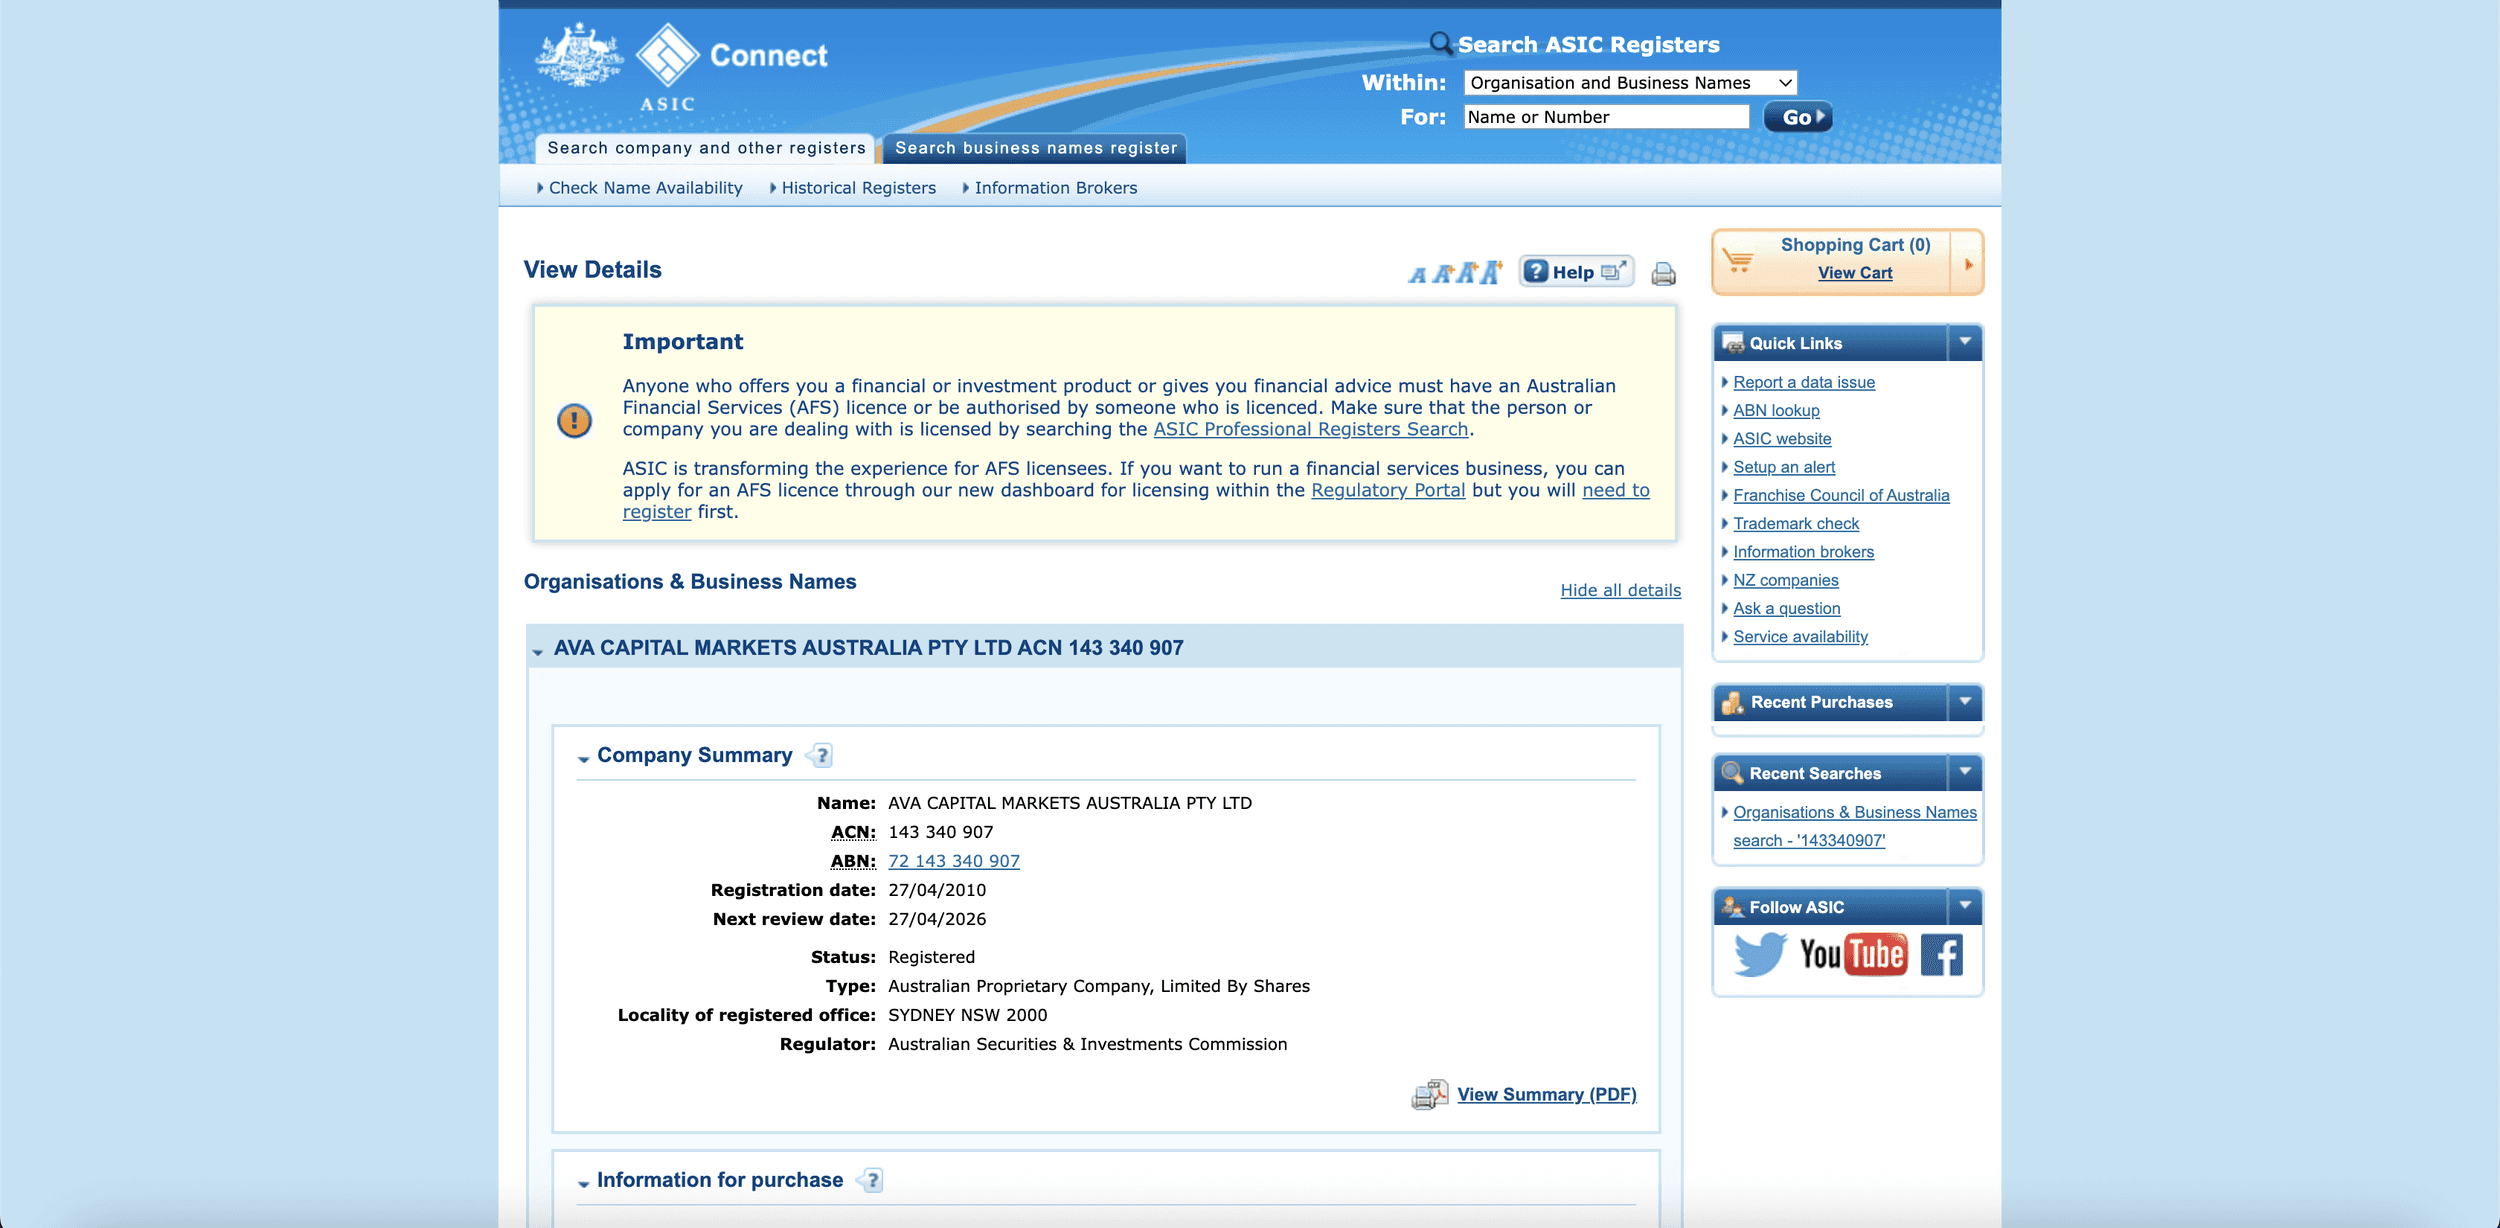Click the Recent Purchases header icon

tap(1733, 703)
